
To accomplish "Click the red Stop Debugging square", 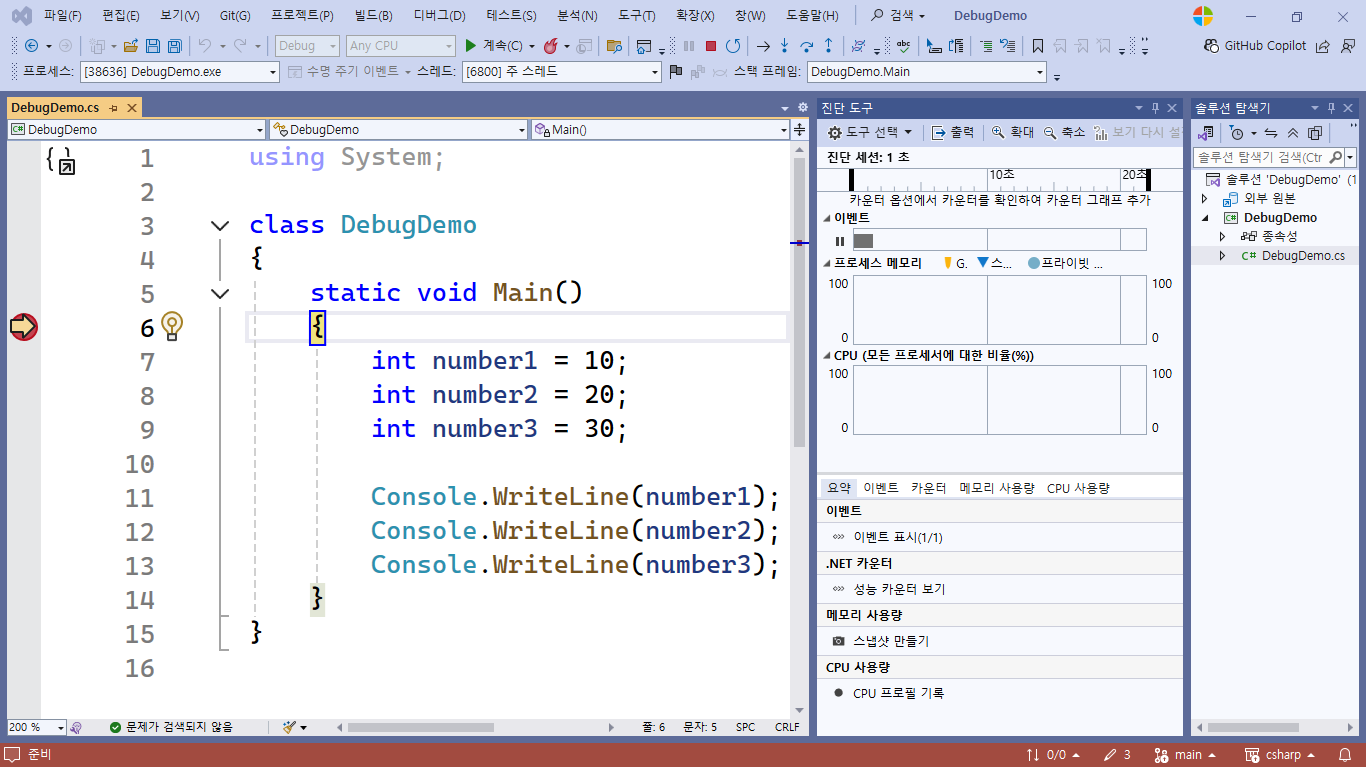I will click(x=711, y=46).
